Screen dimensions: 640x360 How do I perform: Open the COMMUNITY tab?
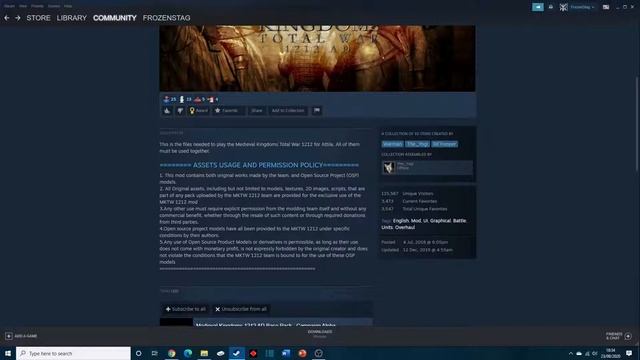coord(115,18)
